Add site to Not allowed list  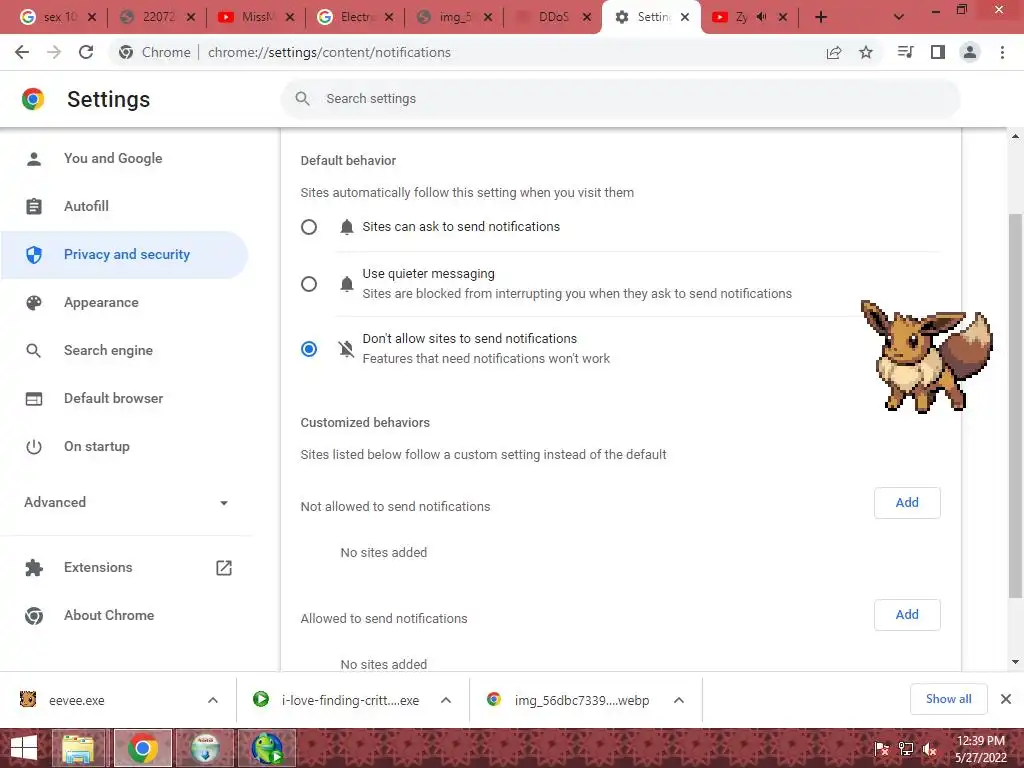pyautogui.click(x=907, y=503)
